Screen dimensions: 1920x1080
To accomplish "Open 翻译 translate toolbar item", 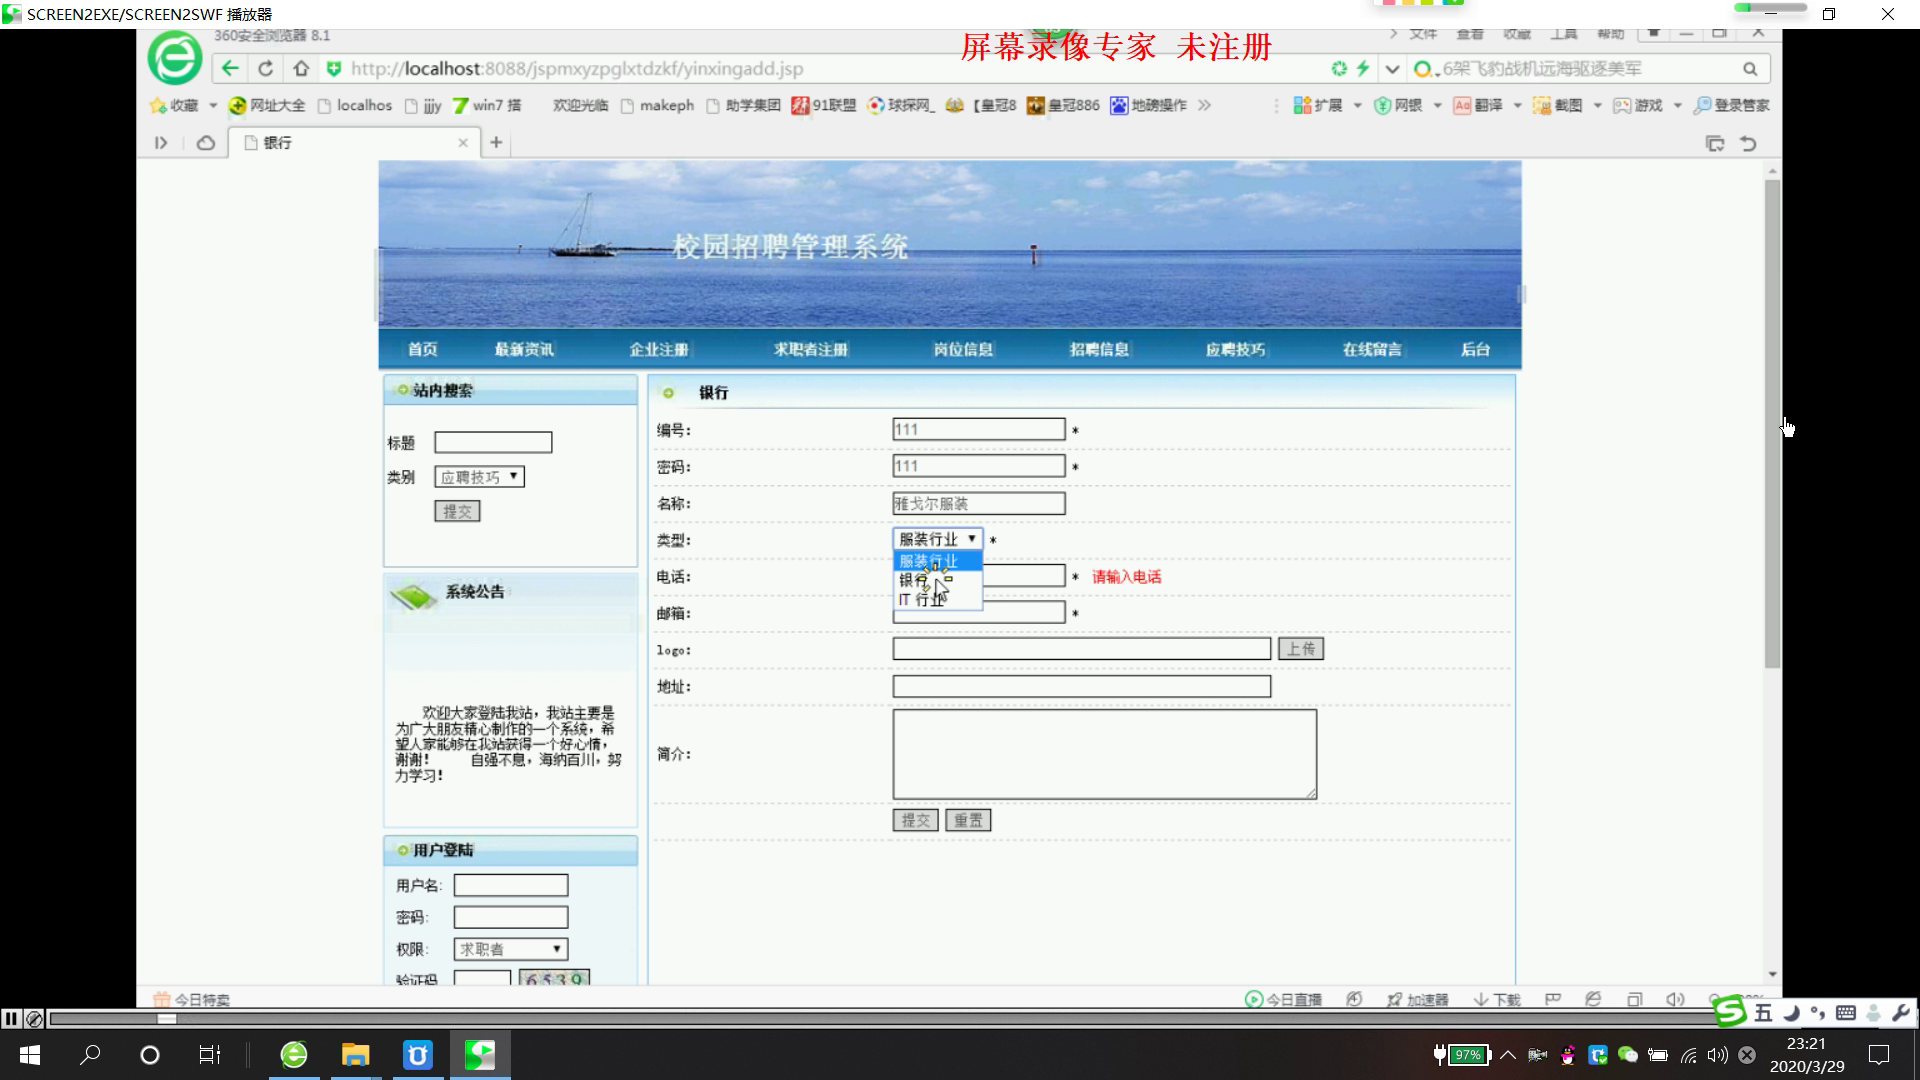I will (x=1478, y=105).
